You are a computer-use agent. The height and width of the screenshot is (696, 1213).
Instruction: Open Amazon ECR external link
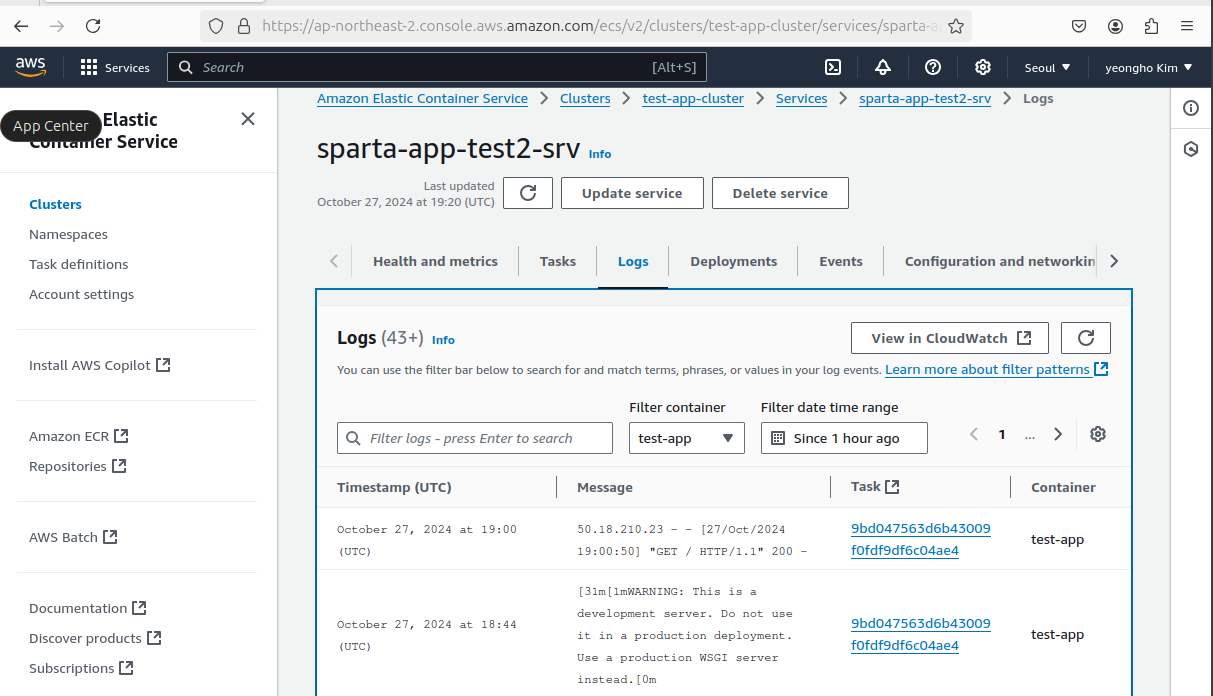click(x=78, y=436)
